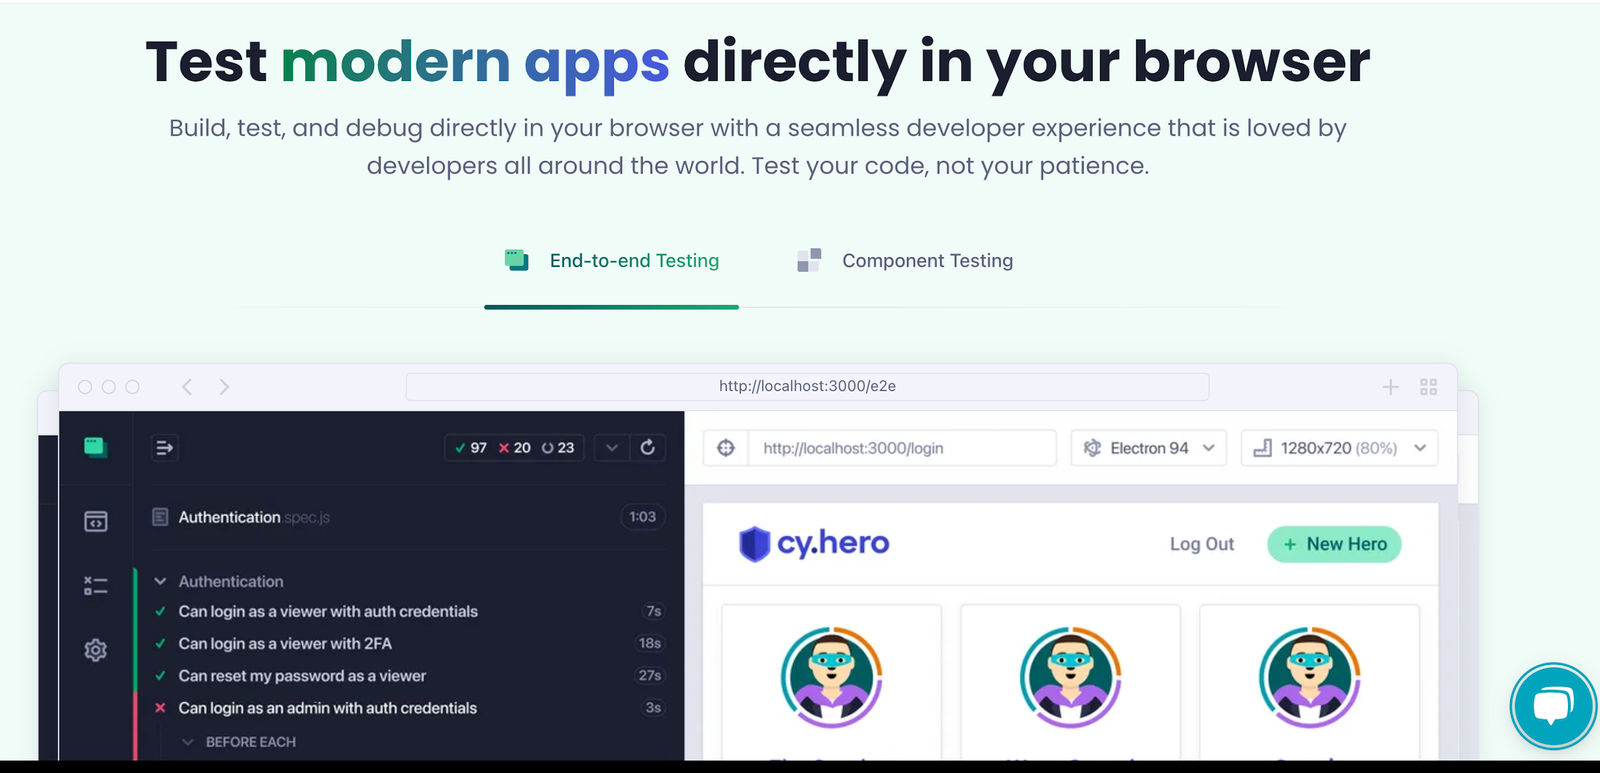The width and height of the screenshot is (1600, 773).
Task: Open the 1280x720 viewport size dropdown
Action: tap(1339, 448)
